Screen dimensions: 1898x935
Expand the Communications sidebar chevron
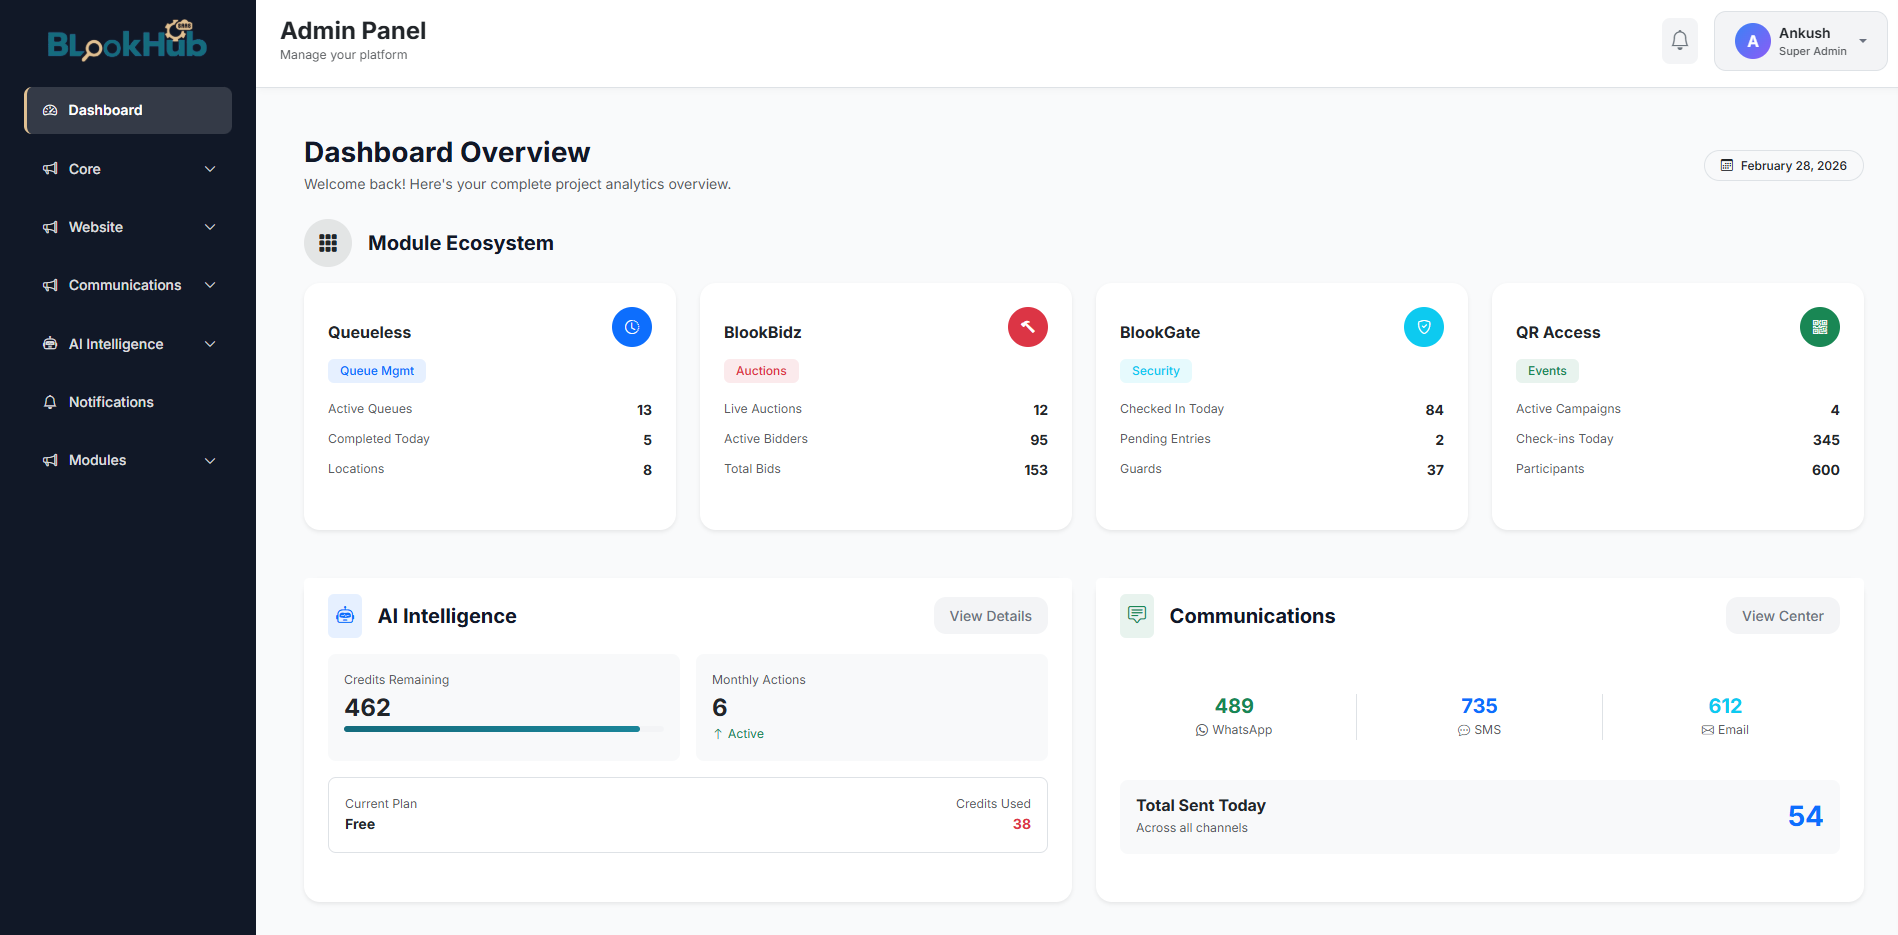pyautogui.click(x=210, y=285)
